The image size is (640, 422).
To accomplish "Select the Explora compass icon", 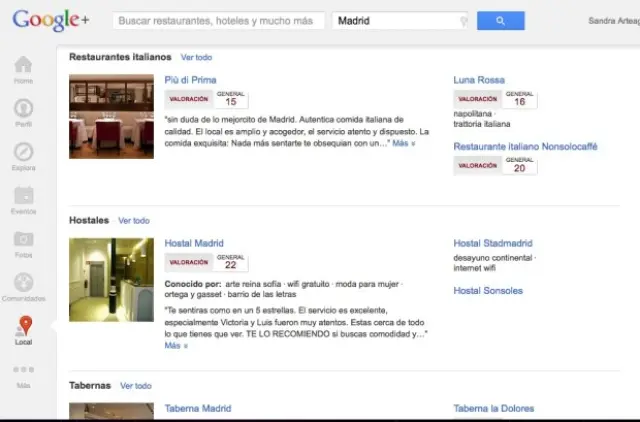I will 24,153.
